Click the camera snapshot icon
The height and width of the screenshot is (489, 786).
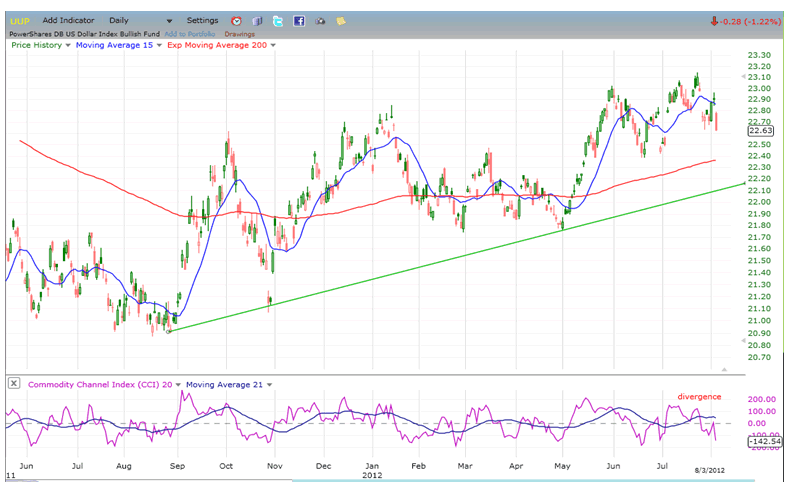319,20
